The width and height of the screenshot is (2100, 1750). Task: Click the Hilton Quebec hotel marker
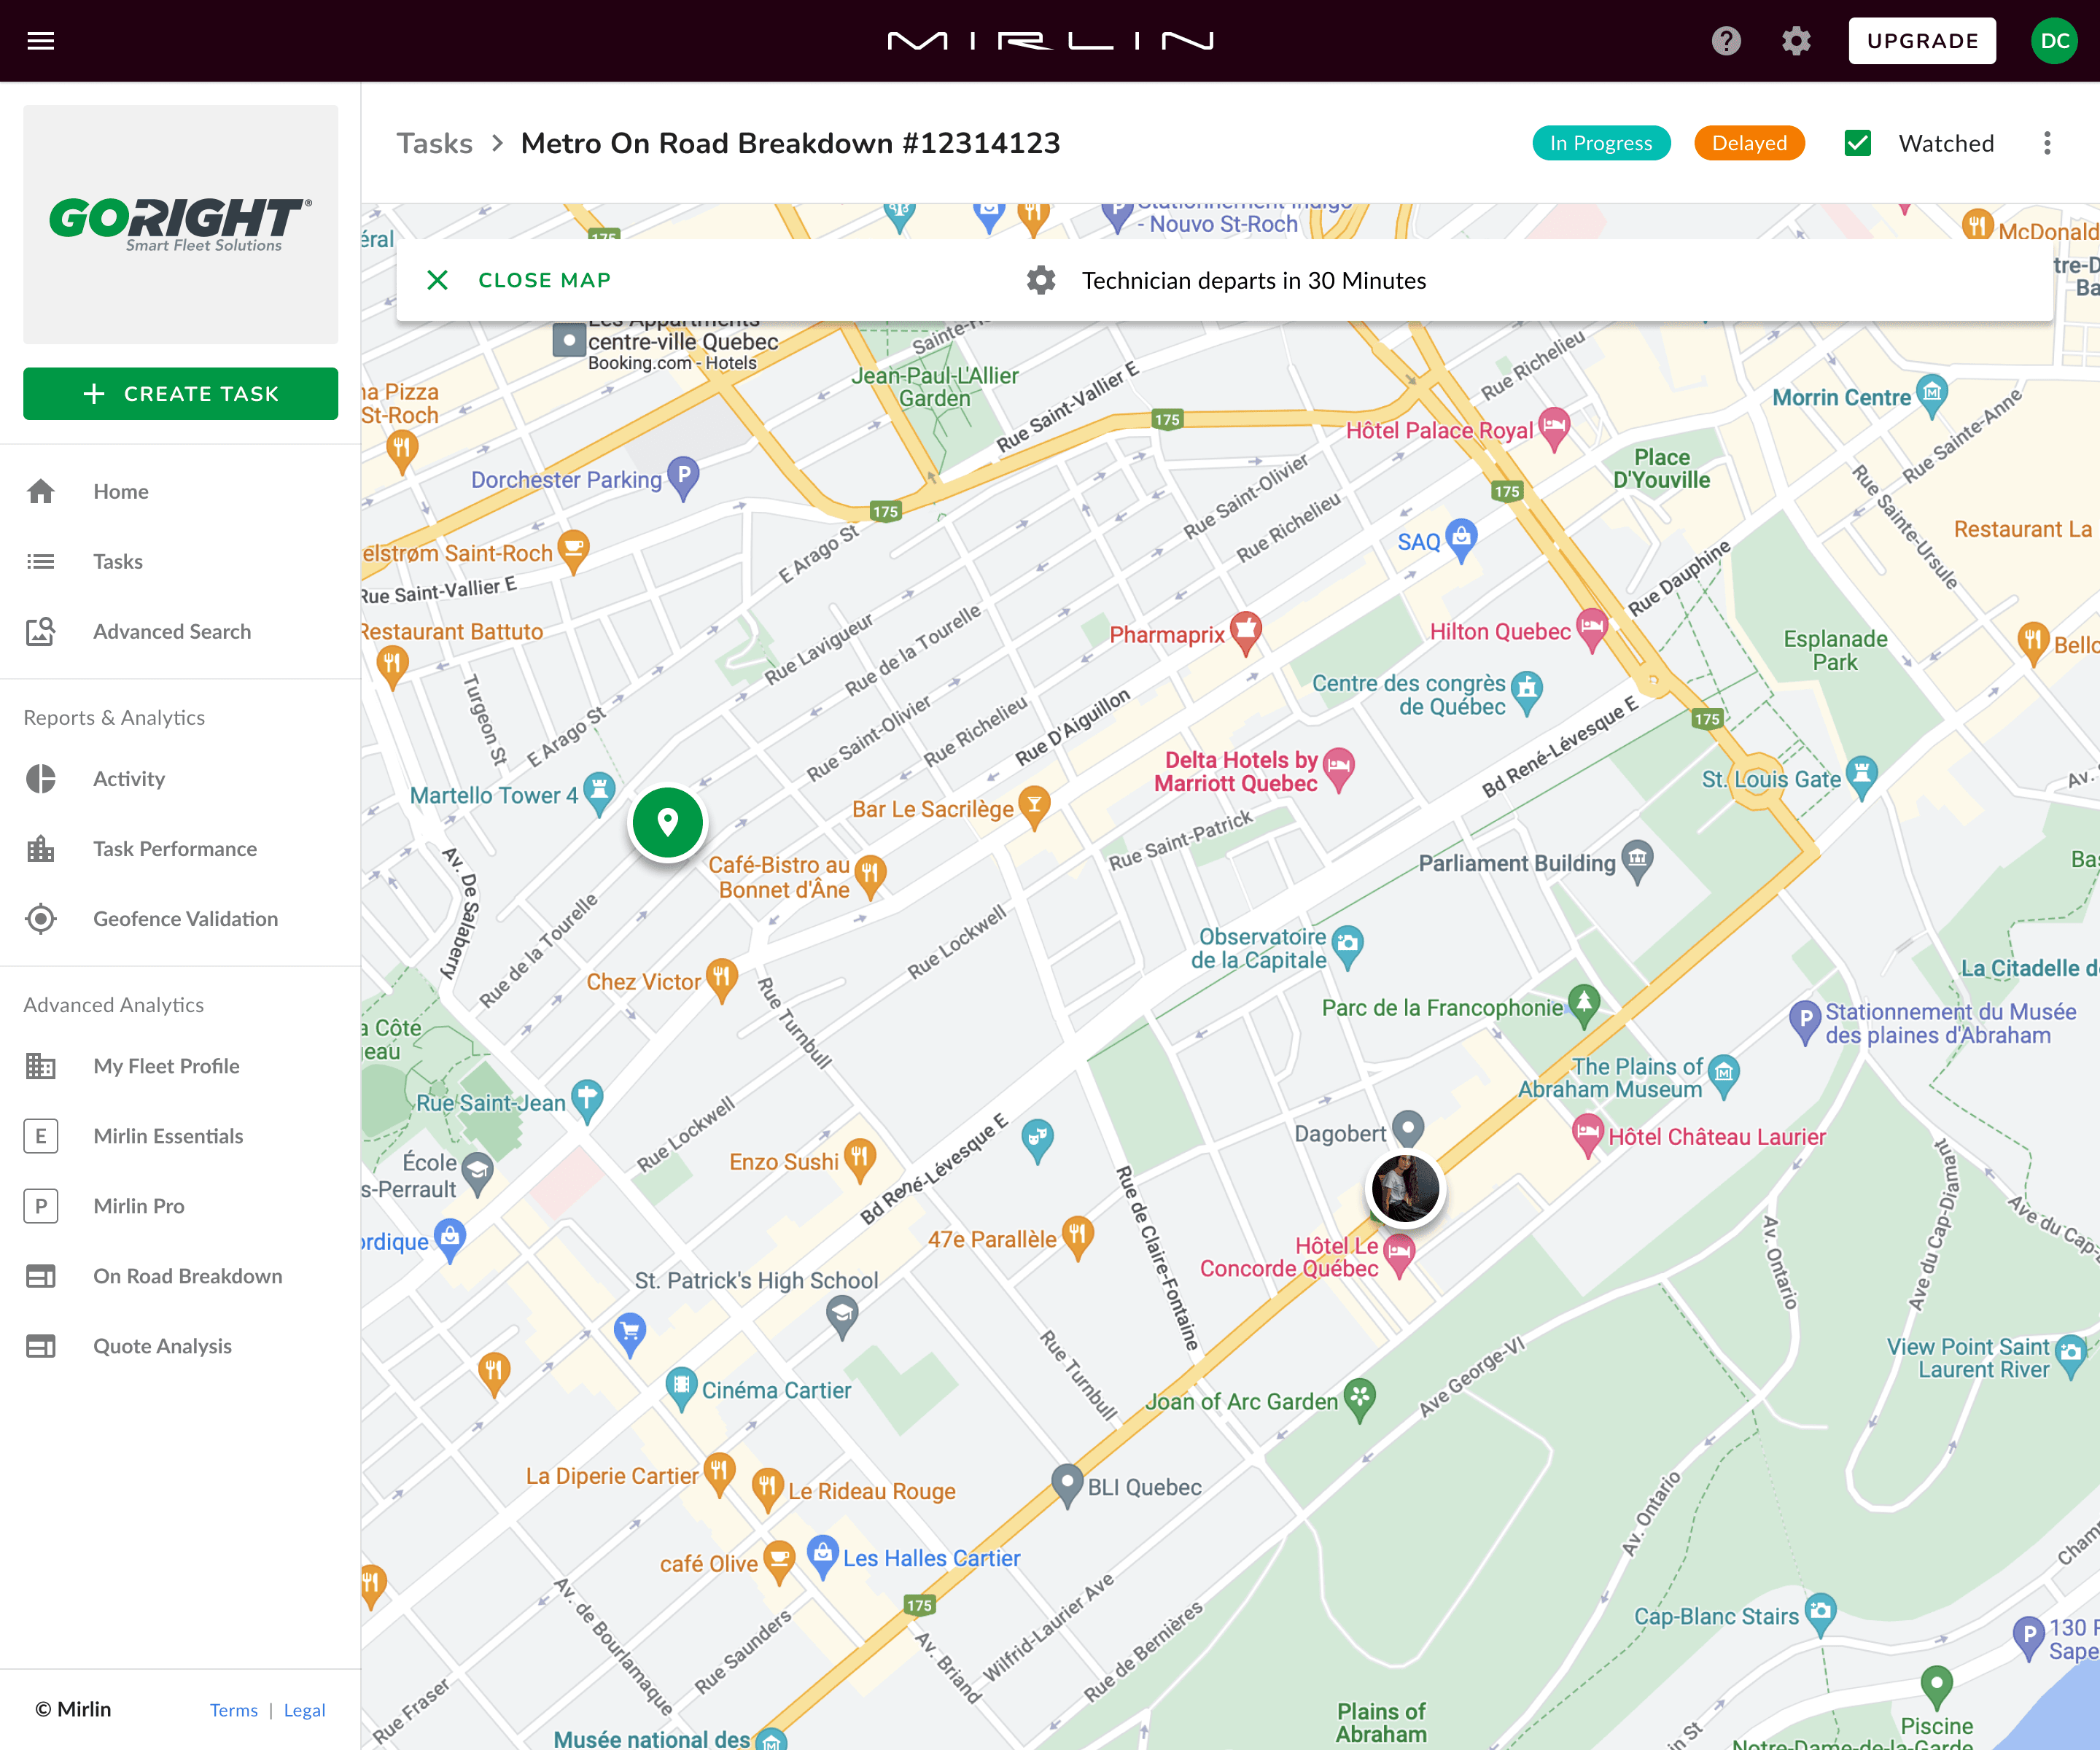[1592, 629]
